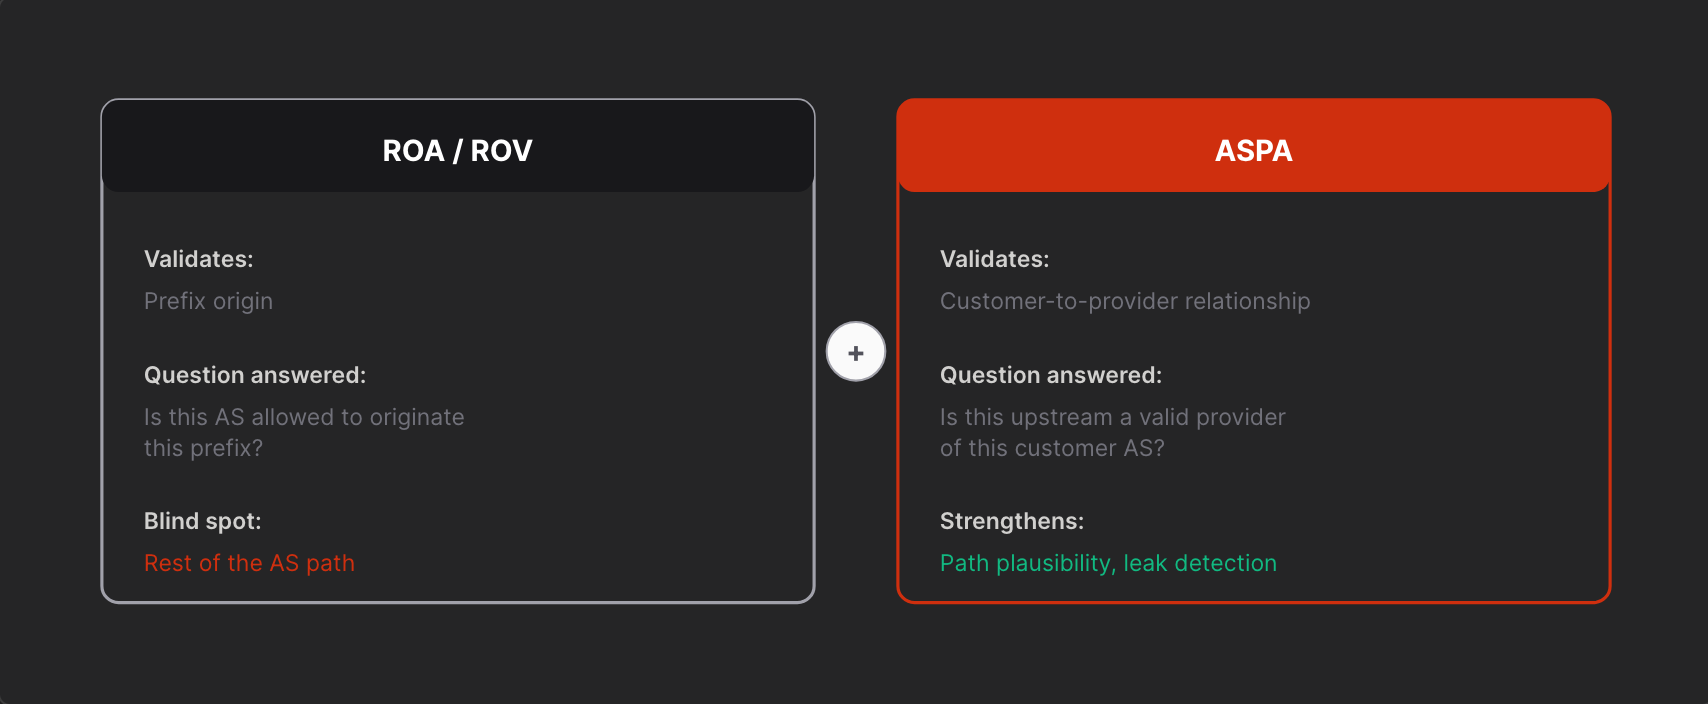Click the Customer-to-provider relationship text
Viewport: 1708px width, 704px height.
click(x=1125, y=301)
